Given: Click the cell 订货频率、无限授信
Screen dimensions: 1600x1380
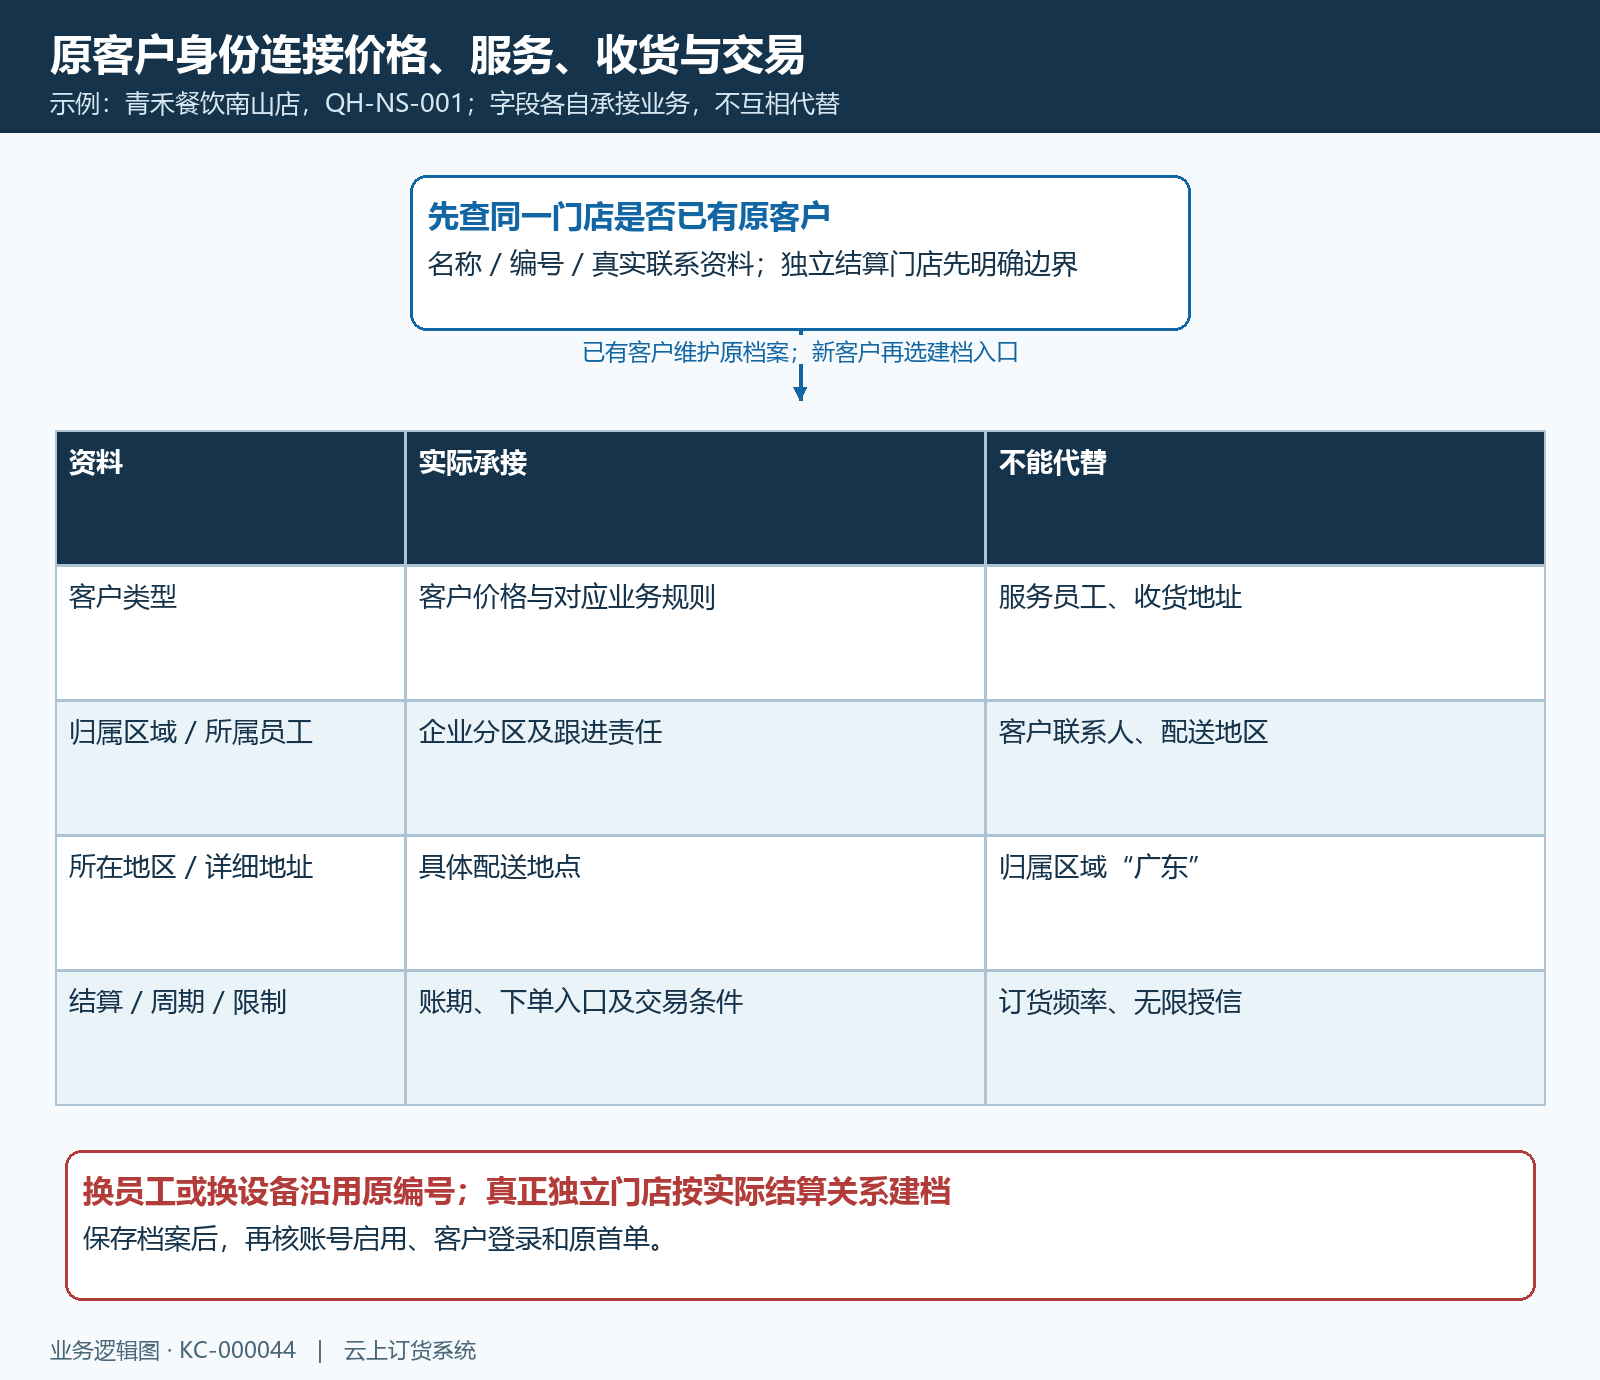Looking at the screenshot, I should (x=1265, y=1038).
